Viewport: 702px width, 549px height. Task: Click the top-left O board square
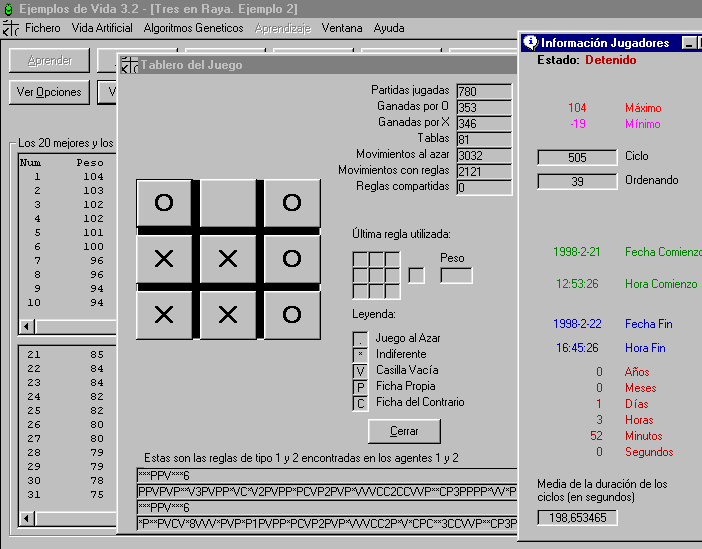click(164, 203)
